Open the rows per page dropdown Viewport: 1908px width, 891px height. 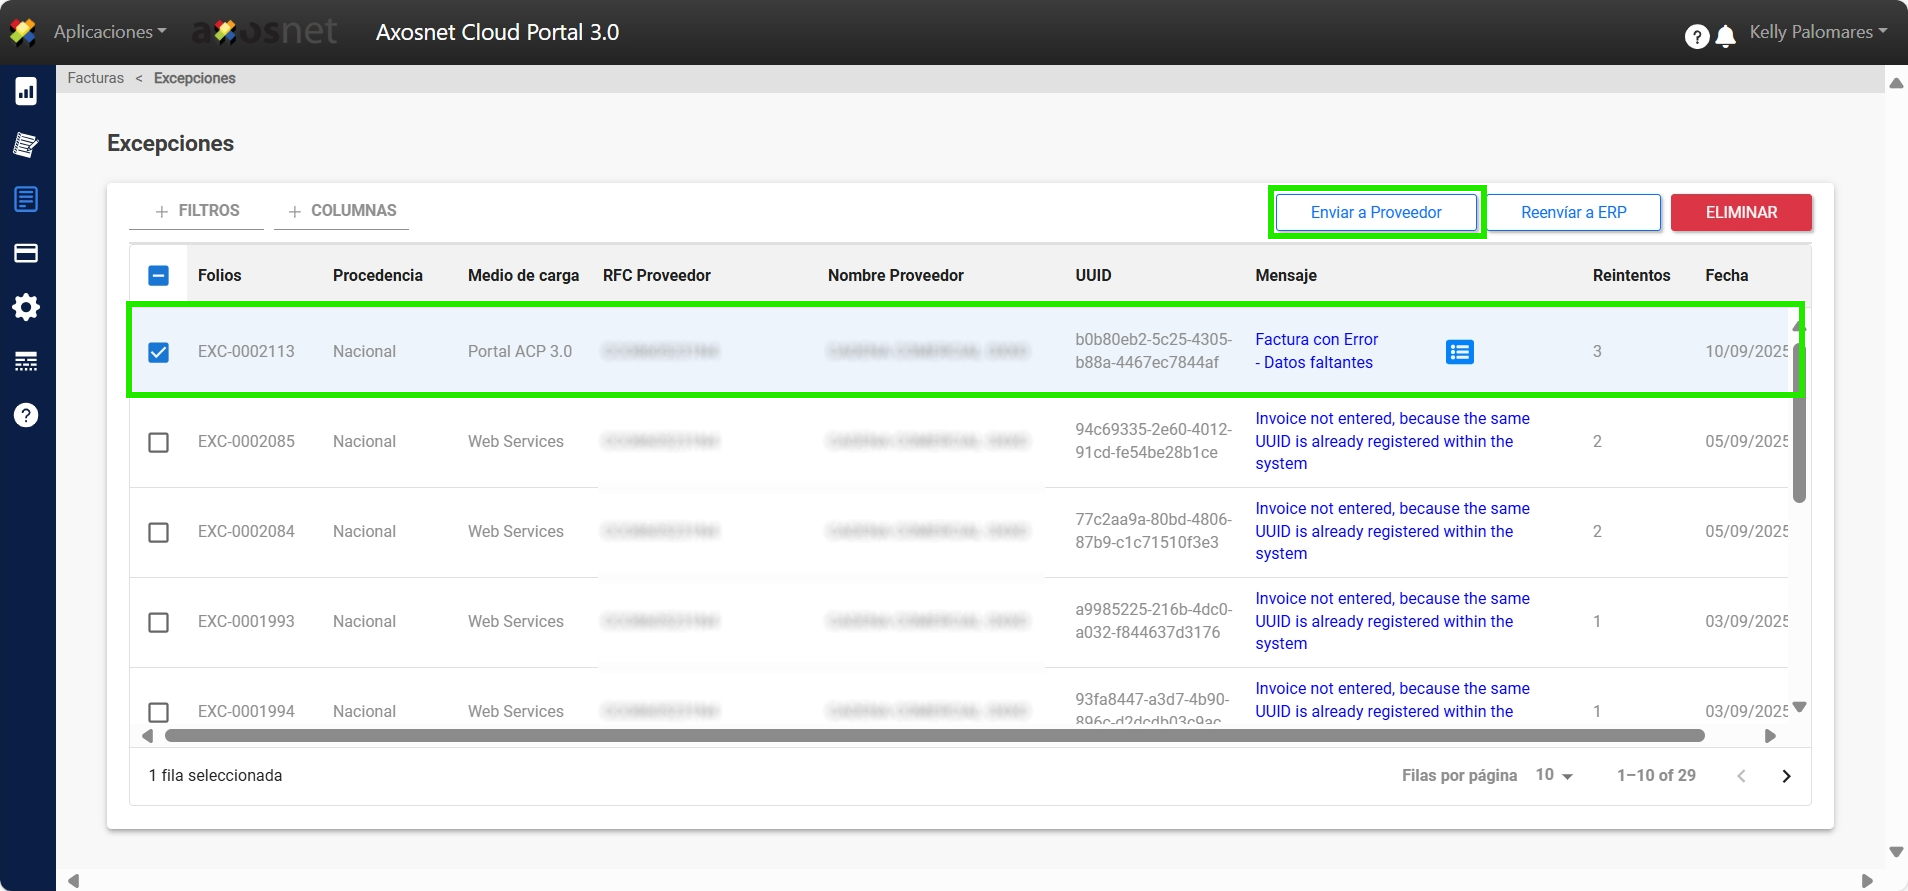[1554, 776]
